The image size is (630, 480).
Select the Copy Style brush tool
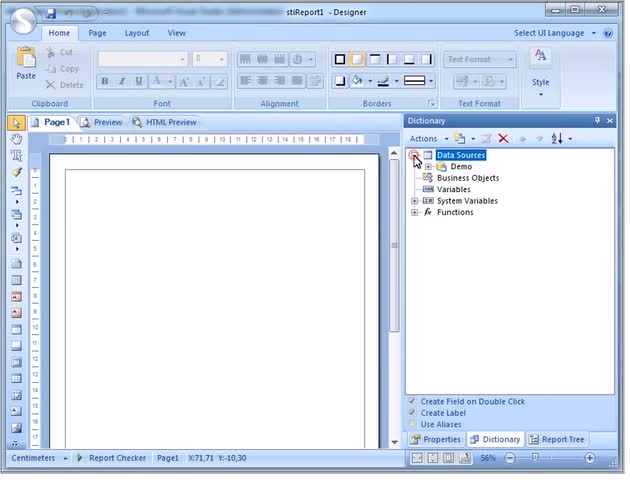16,172
